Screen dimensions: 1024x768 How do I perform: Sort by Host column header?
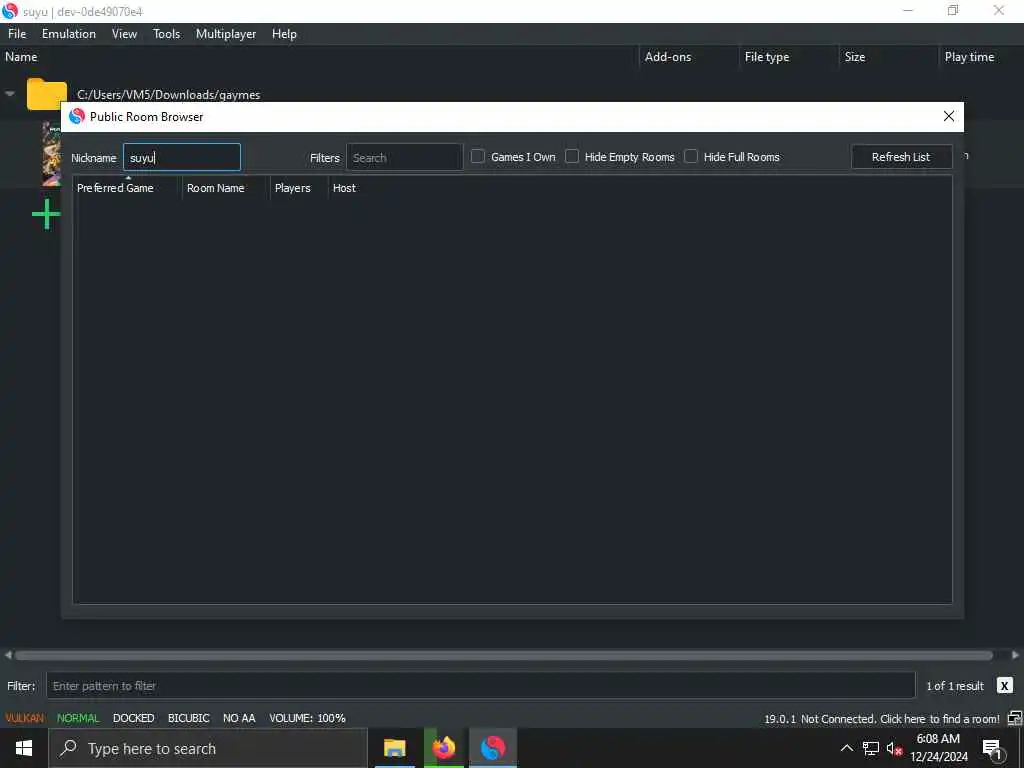point(344,188)
